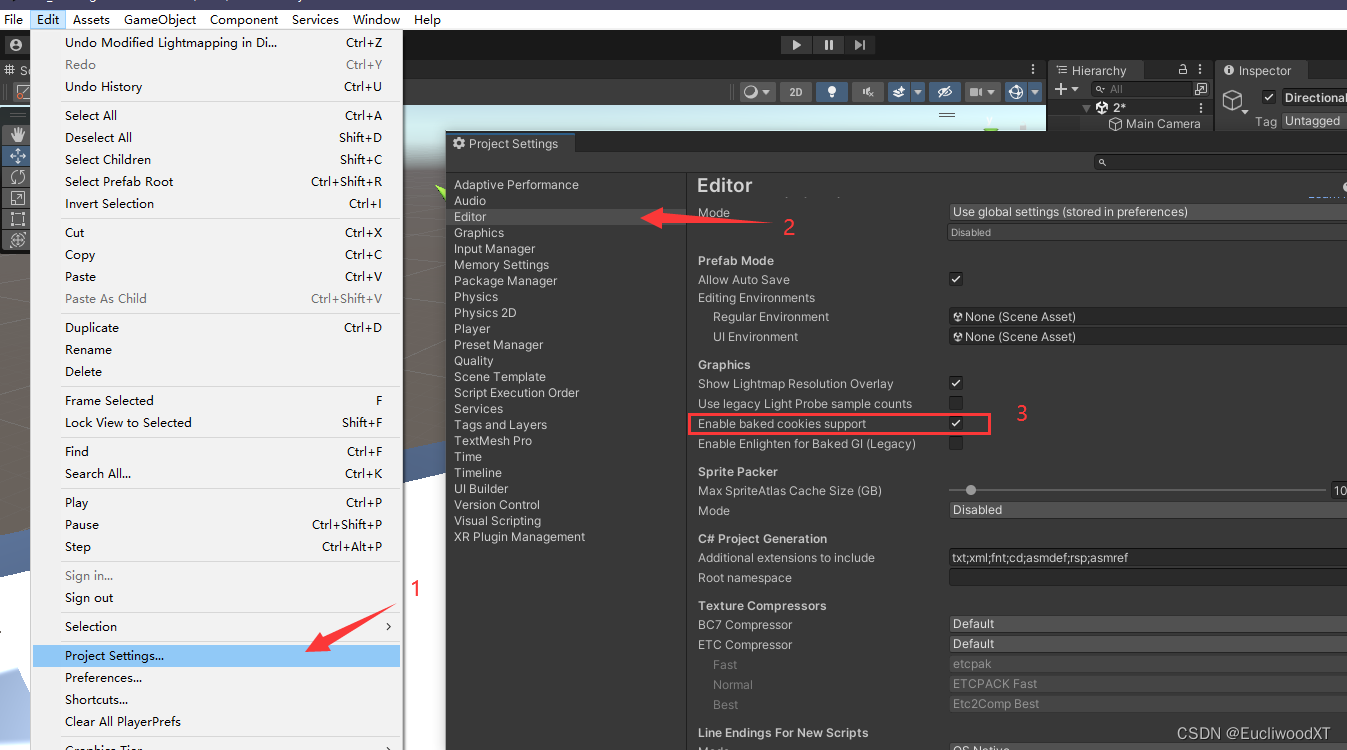1347x750 pixels.
Task: Open BC7 Compressor dropdown
Action: point(1148,624)
